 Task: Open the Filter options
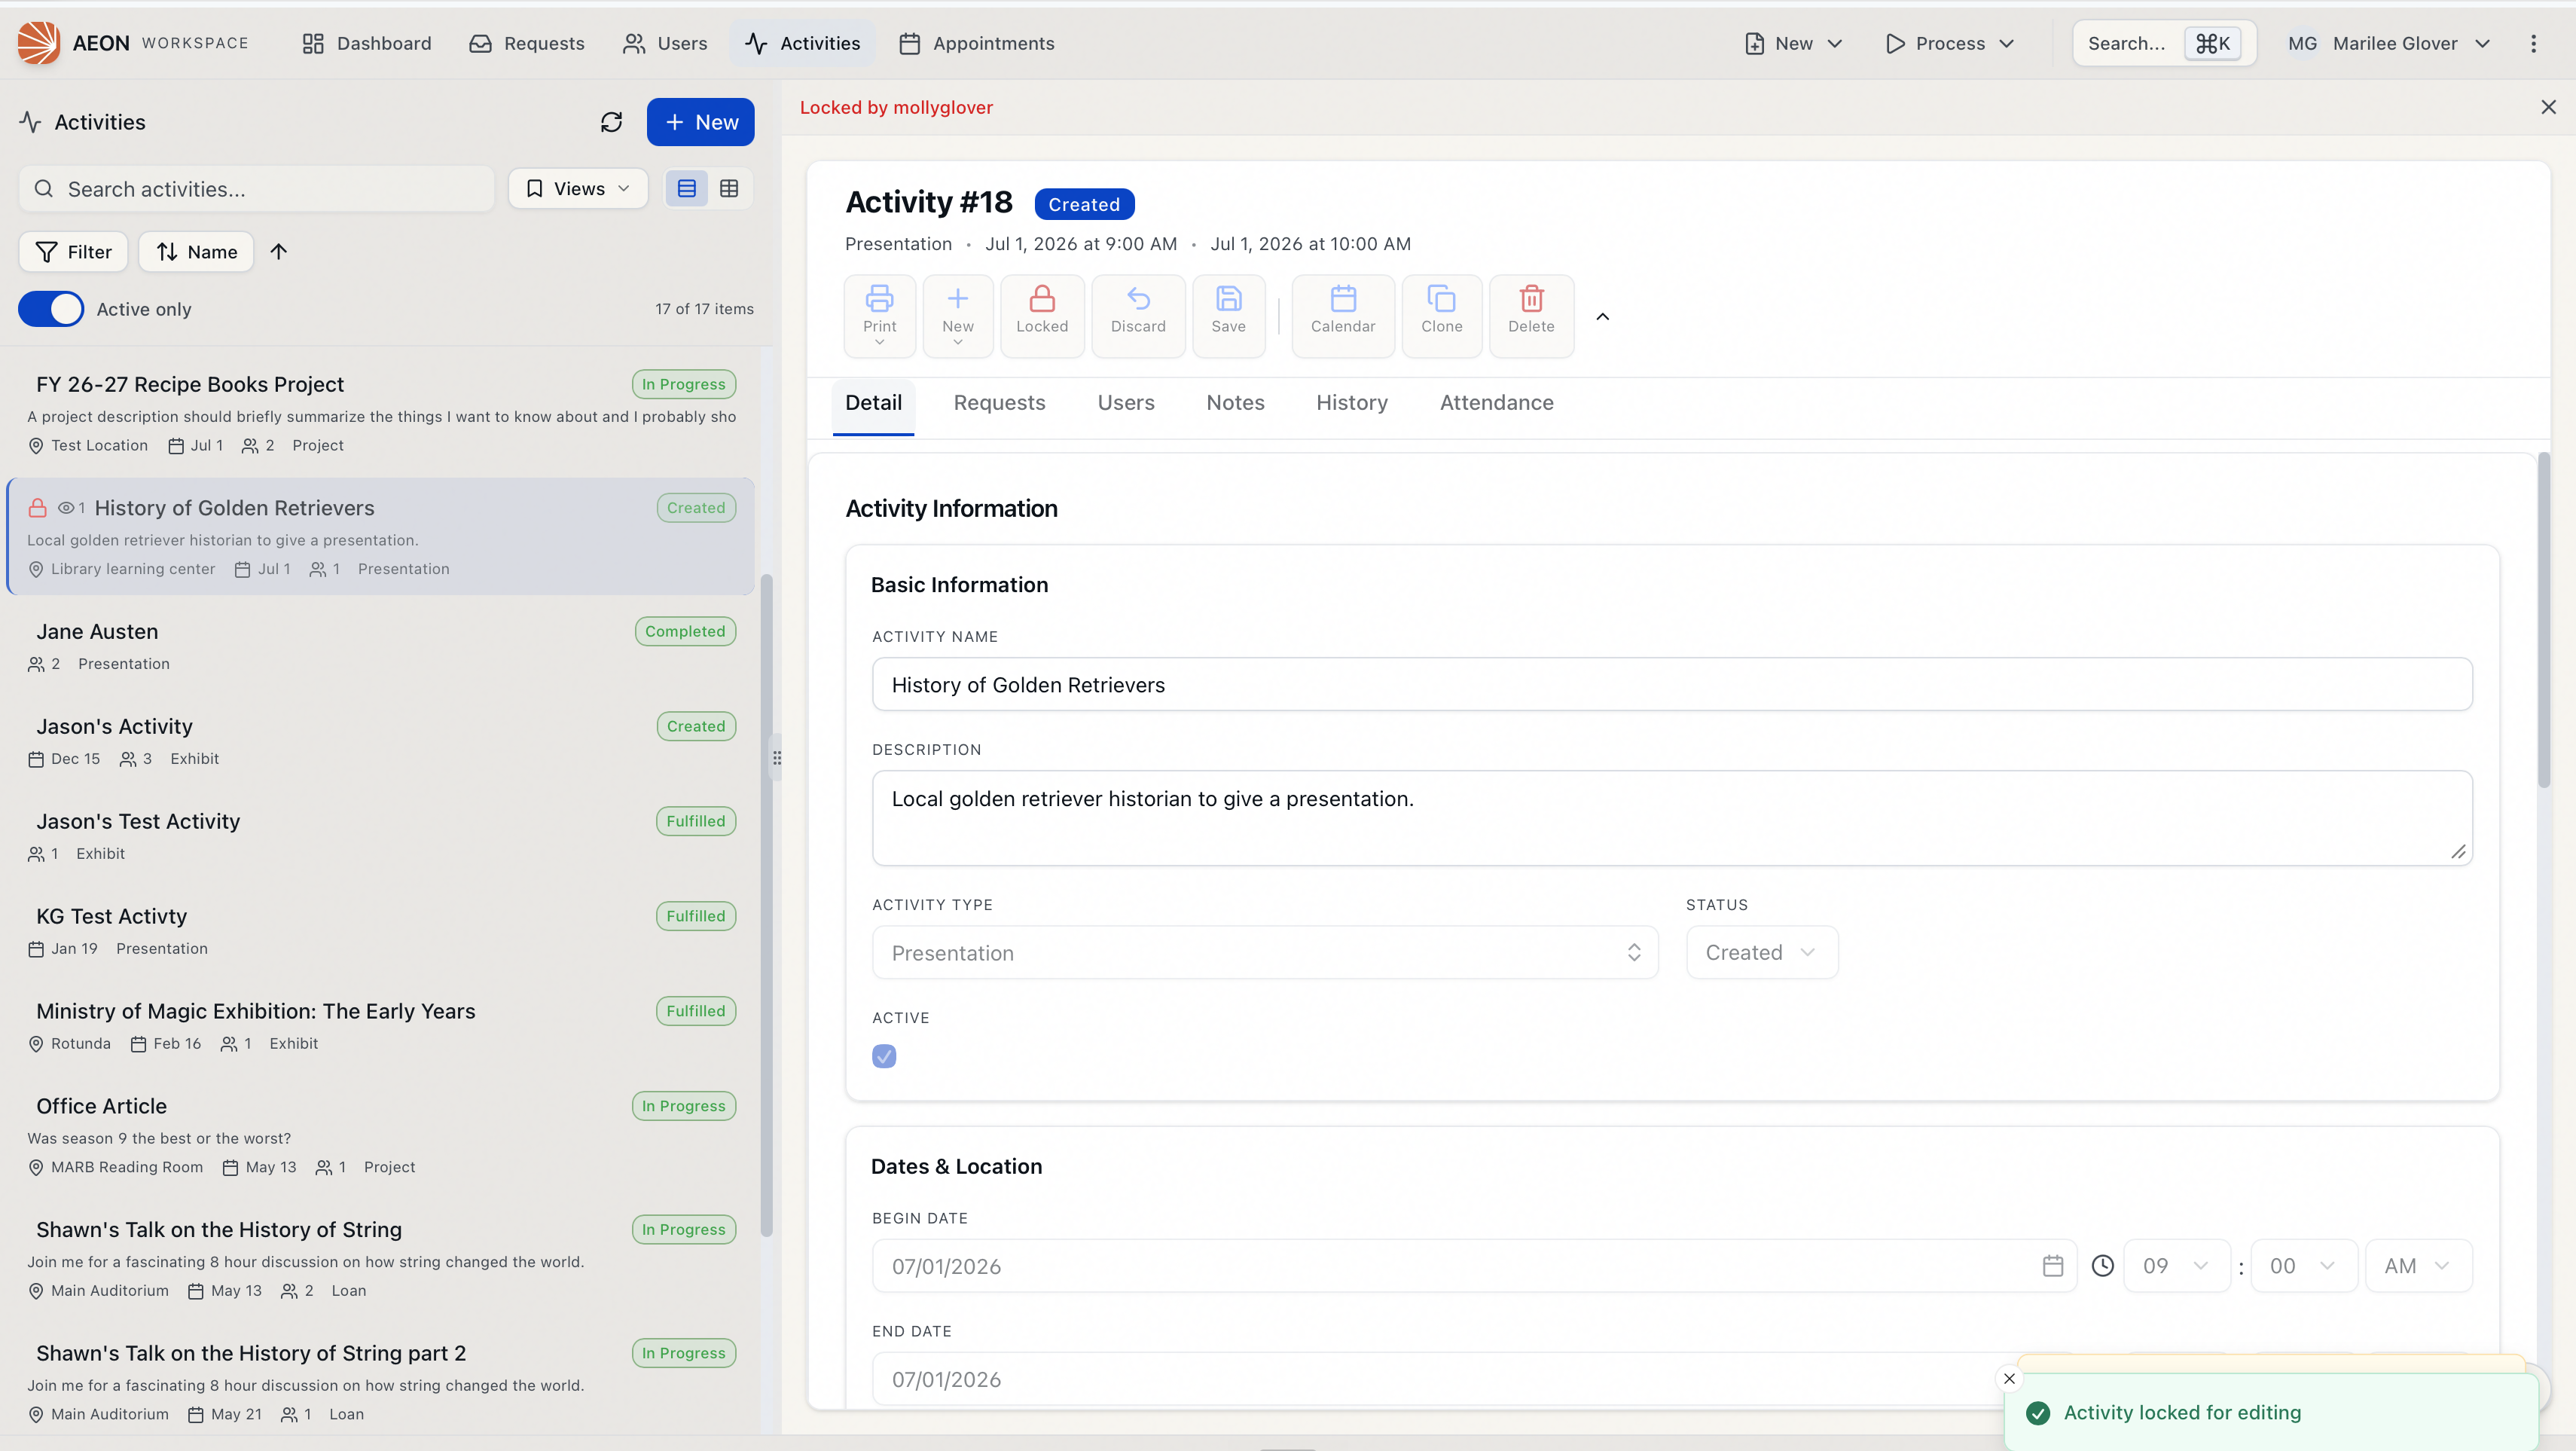tap(73, 252)
